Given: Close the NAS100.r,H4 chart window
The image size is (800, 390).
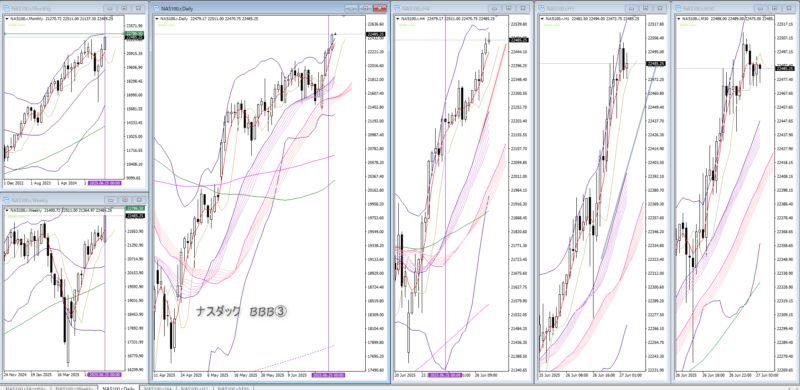Looking at the screenshot, I should (522, 8).
